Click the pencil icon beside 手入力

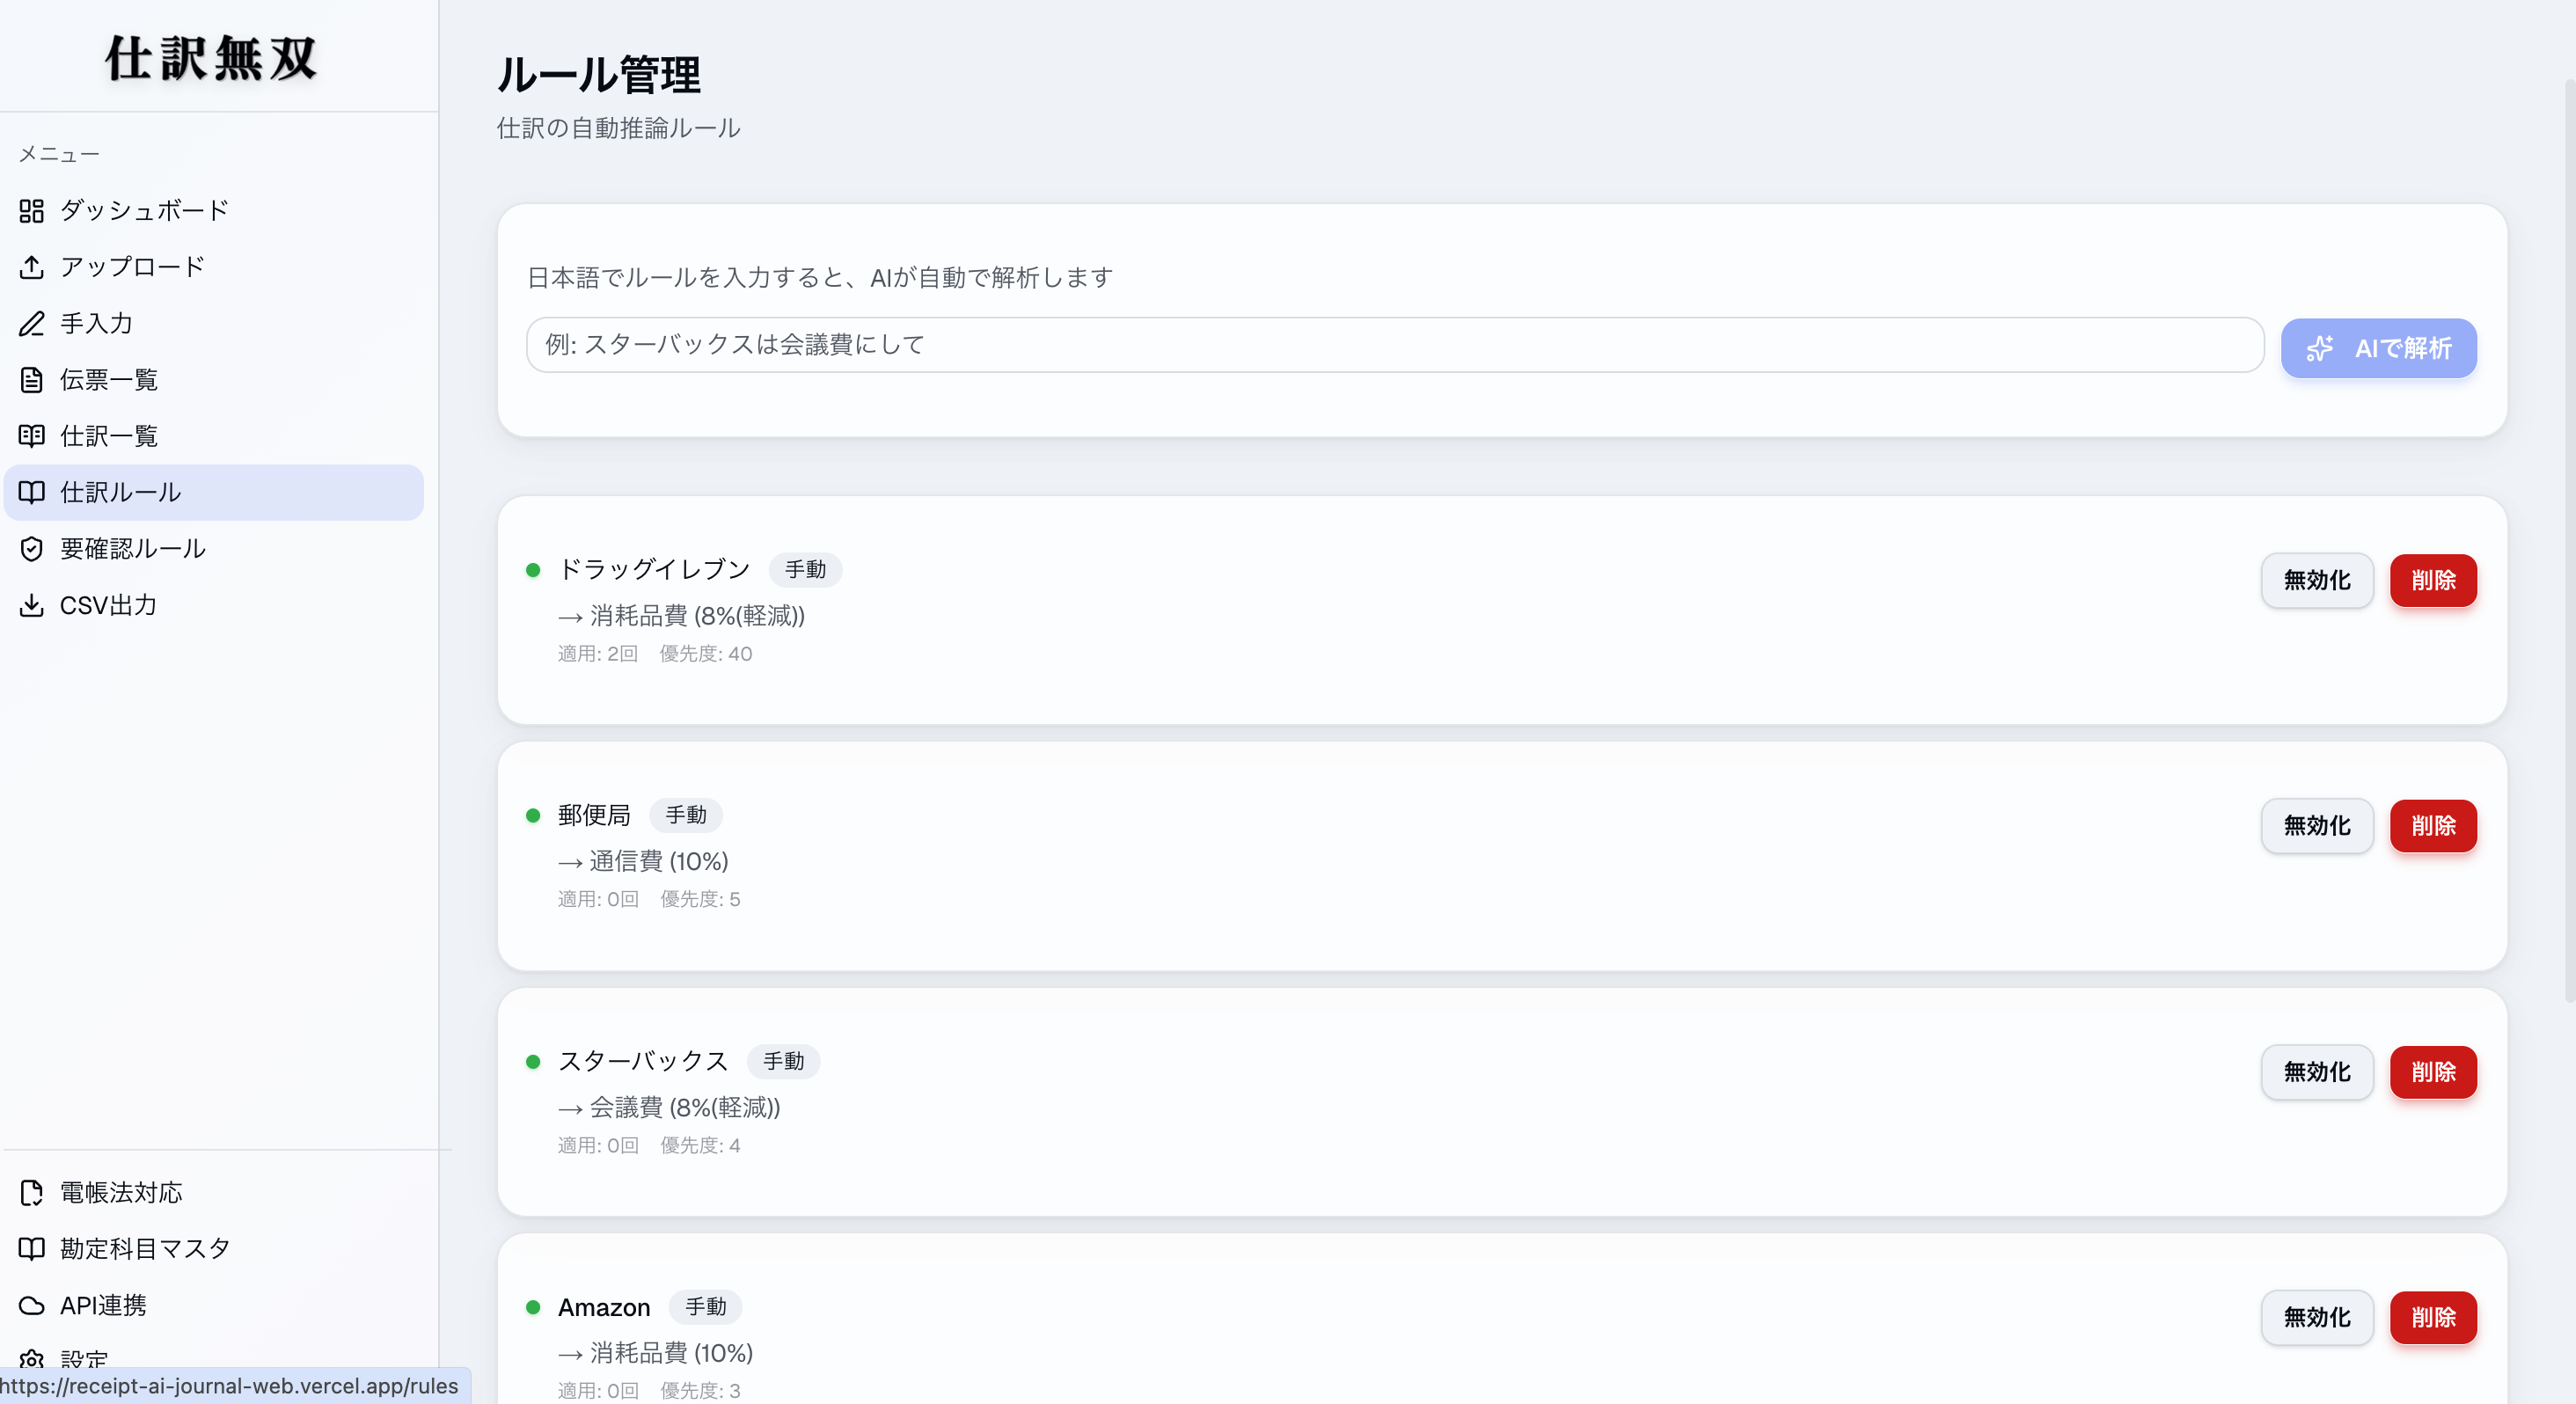click(x=31, y=324)
